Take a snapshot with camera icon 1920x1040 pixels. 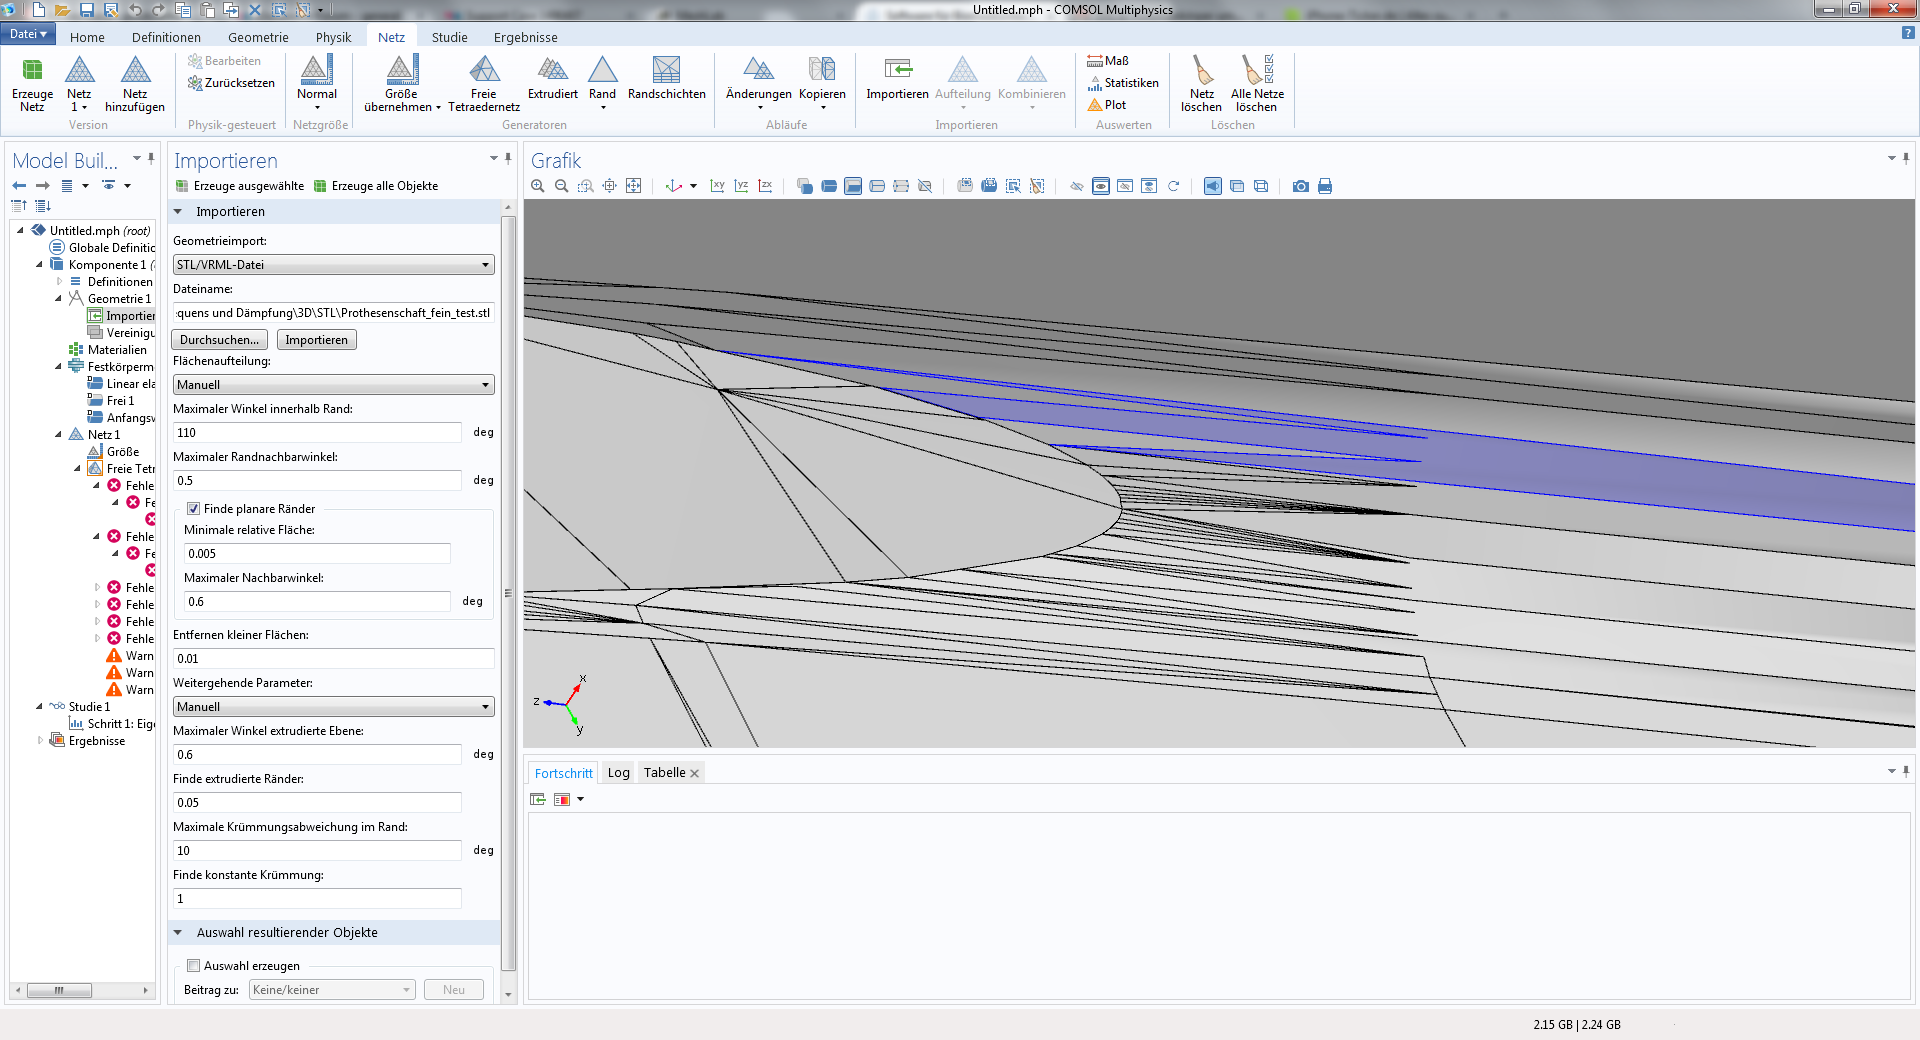click(x=1300, y=186)
